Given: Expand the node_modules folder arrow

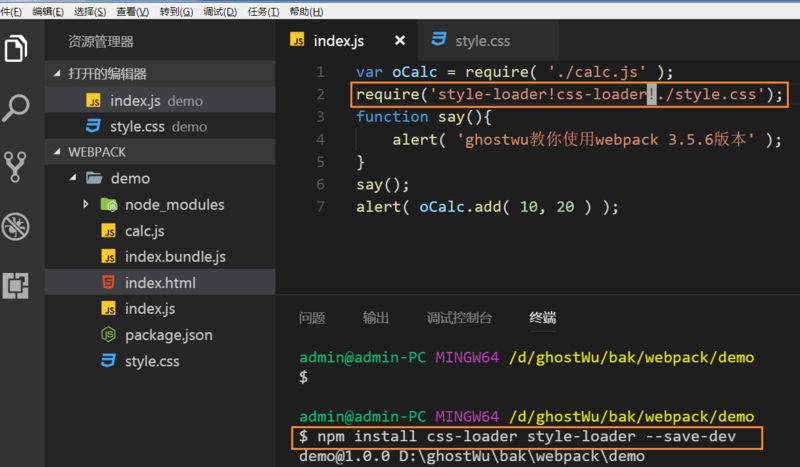Looking at the screenshot, I should click(86, 204).
